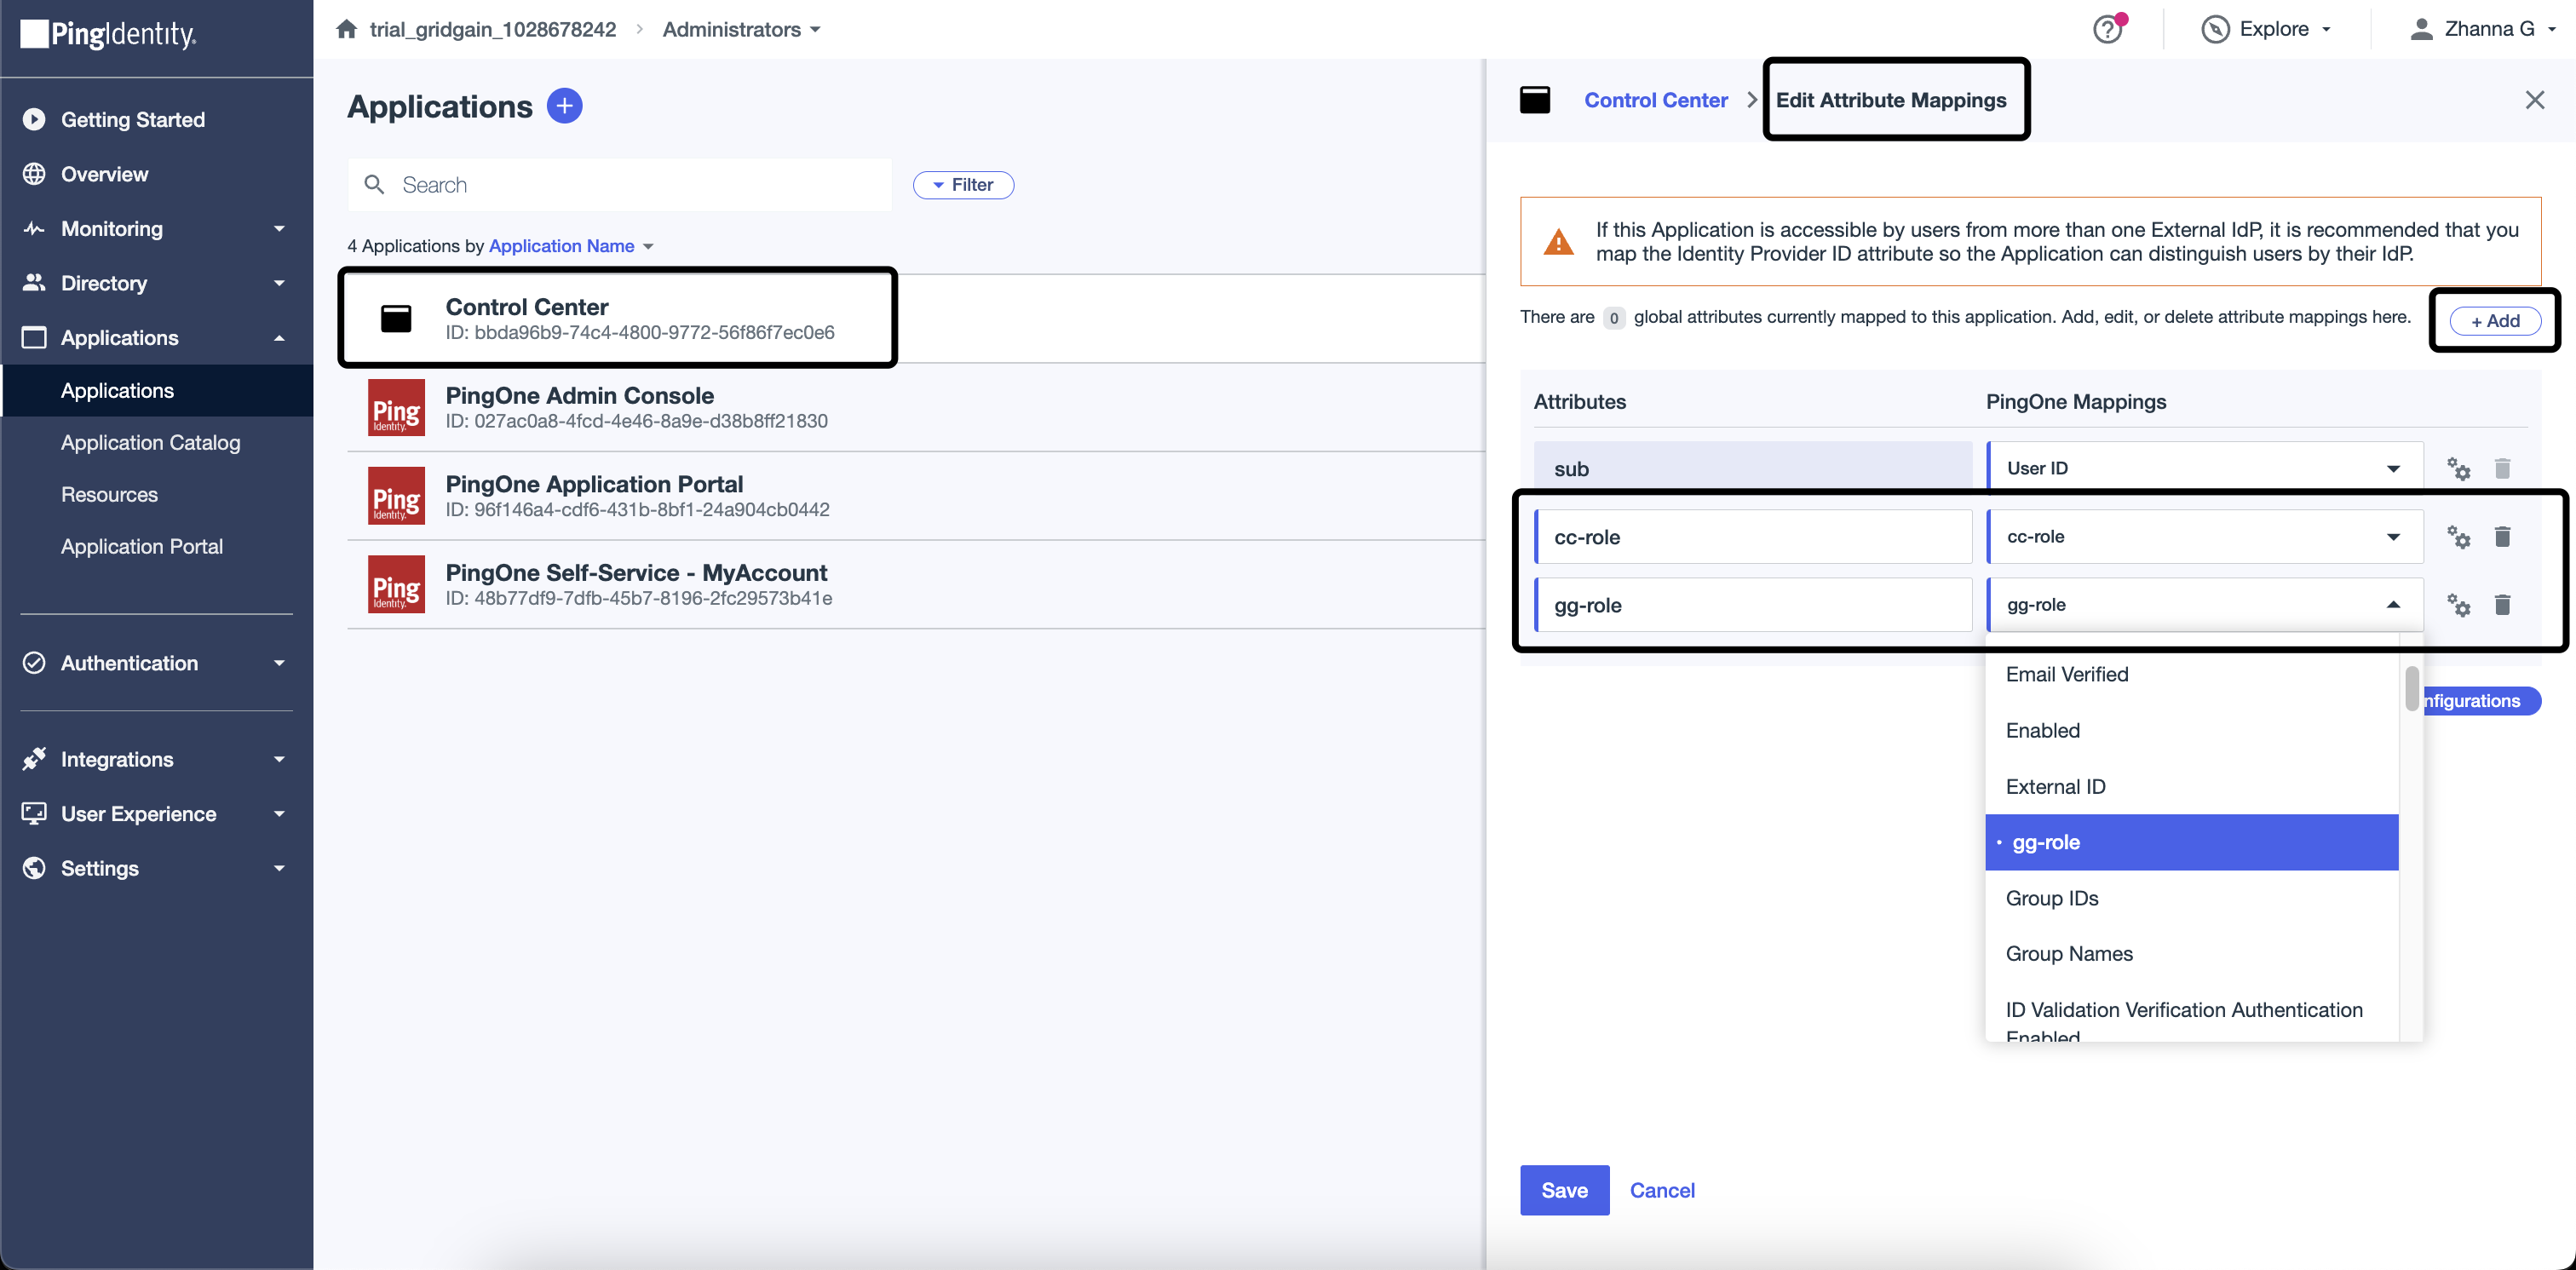This screenshot has height=1270, width=2576.
Task: Choose External ID from dropdown list
Action: pyautogui.click(x=2191, y=786)
